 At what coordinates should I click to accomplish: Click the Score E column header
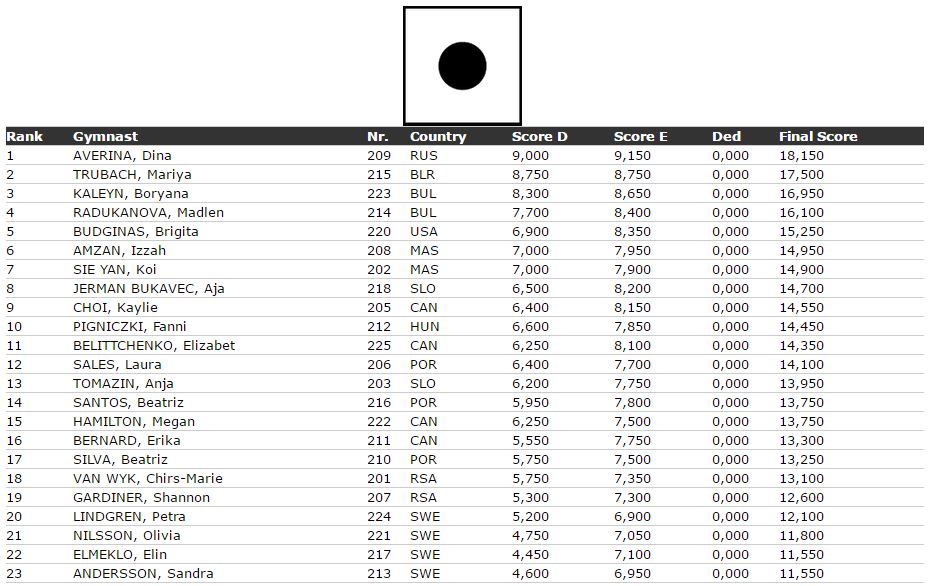641,137
